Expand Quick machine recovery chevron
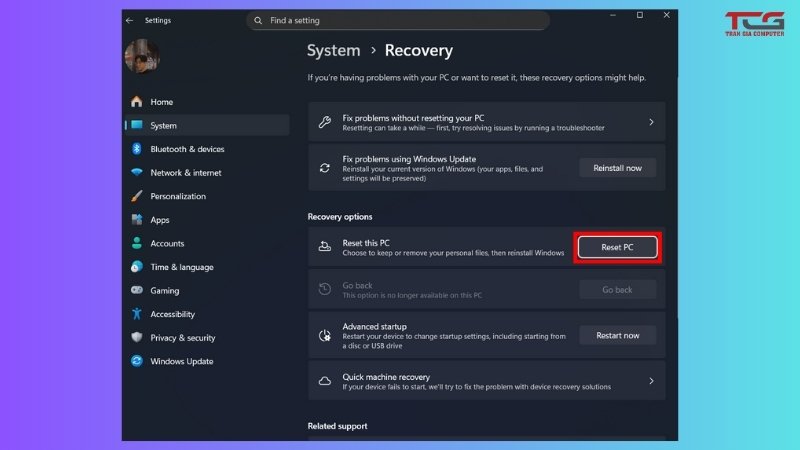This screenshot has height=450, width=800. [651, 381]
